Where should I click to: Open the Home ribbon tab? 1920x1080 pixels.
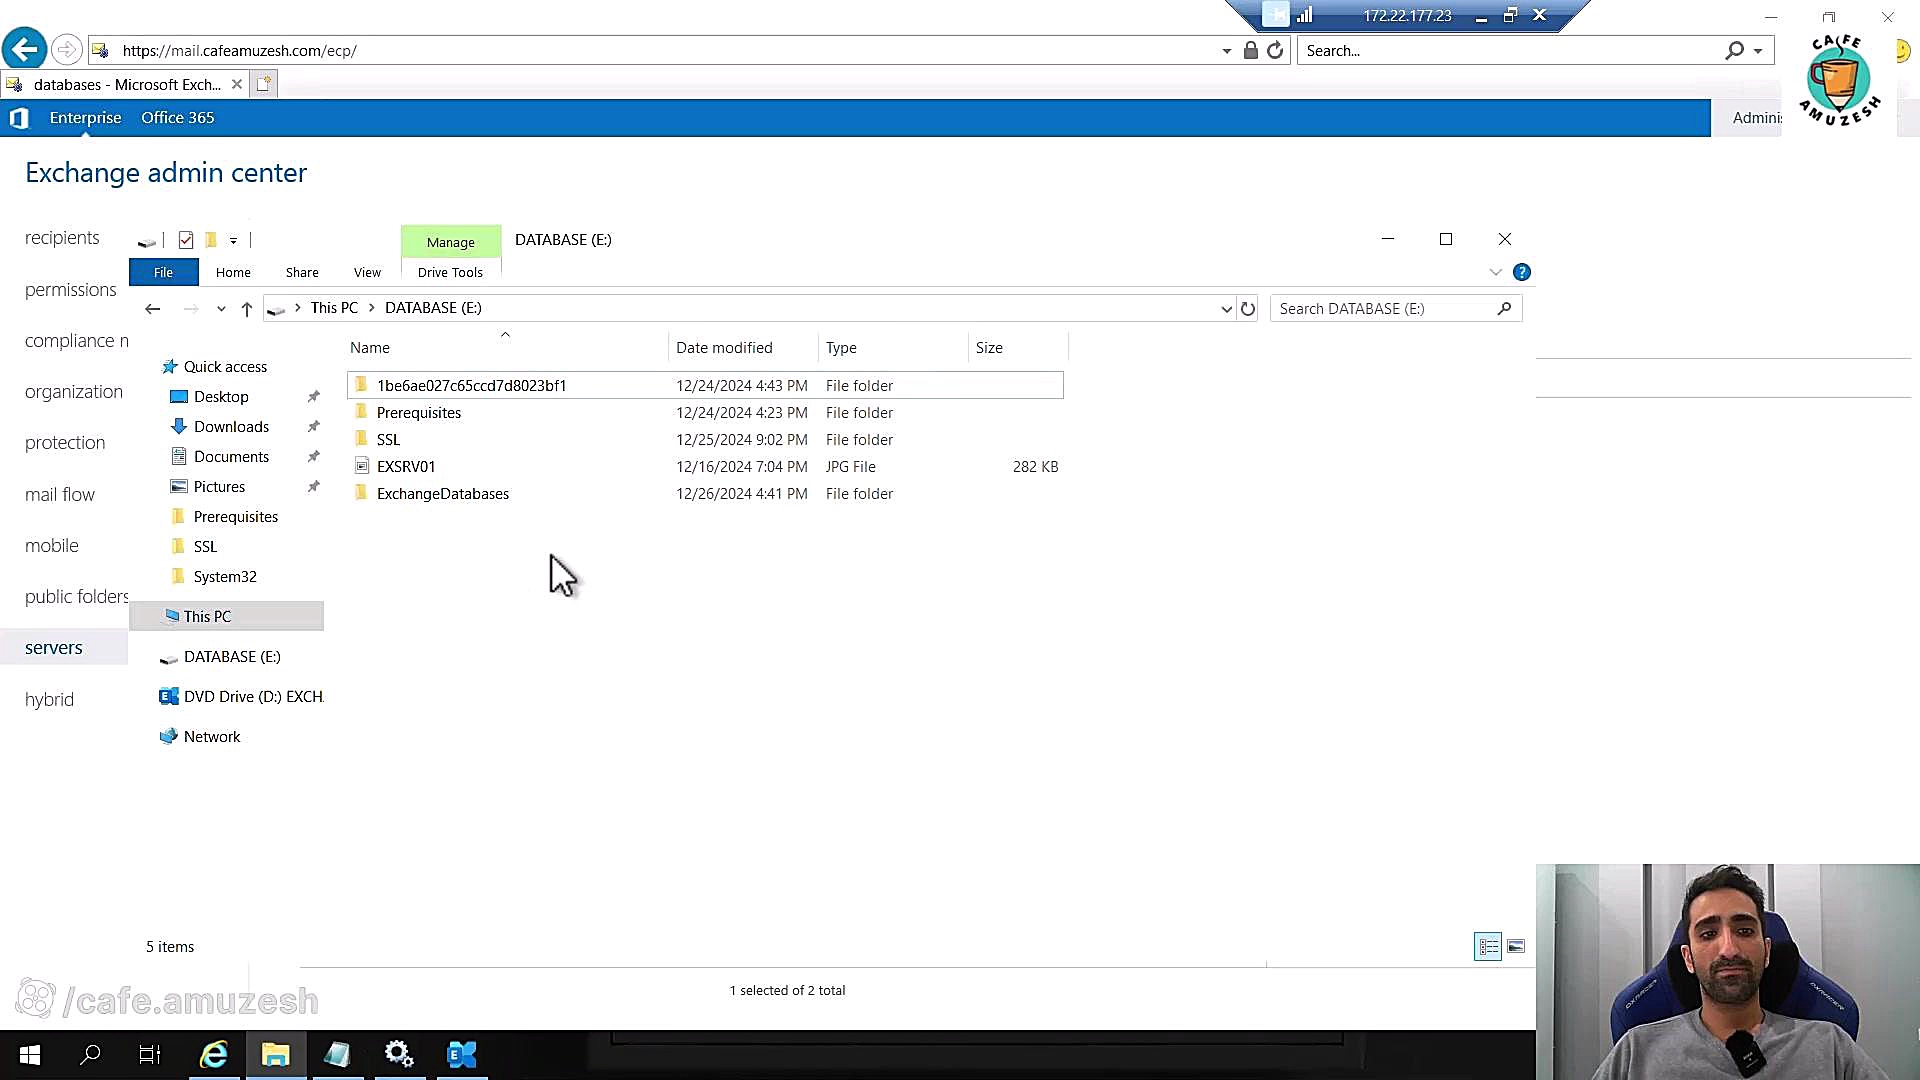tap(233, 272)
